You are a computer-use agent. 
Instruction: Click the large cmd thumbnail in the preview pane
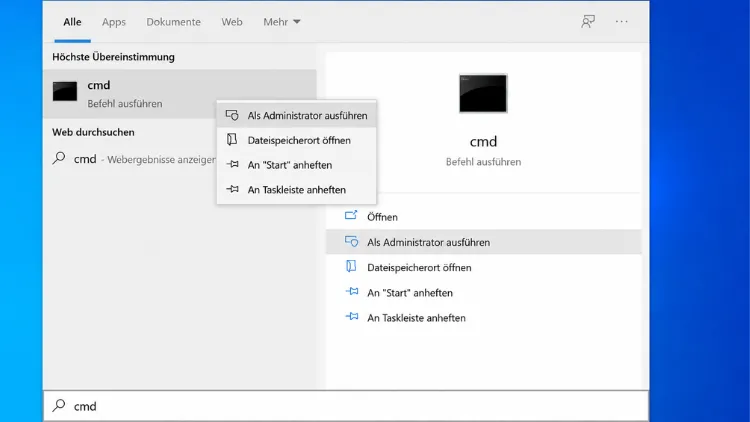click(483, 93)
